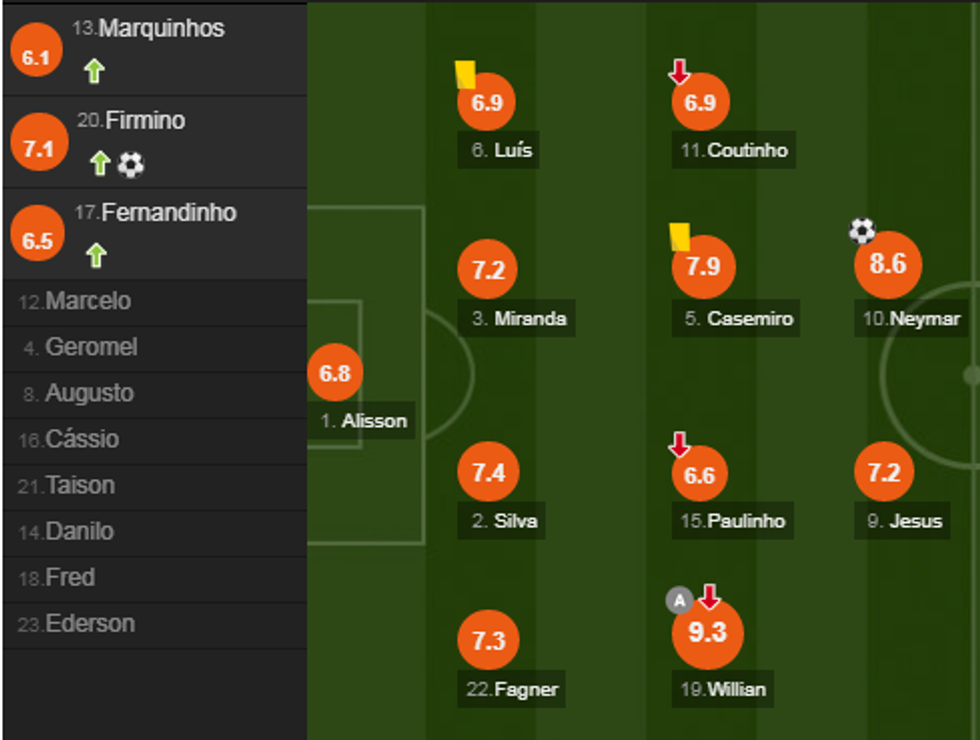Choose Ederson from the substitutes list

(90, 624)
